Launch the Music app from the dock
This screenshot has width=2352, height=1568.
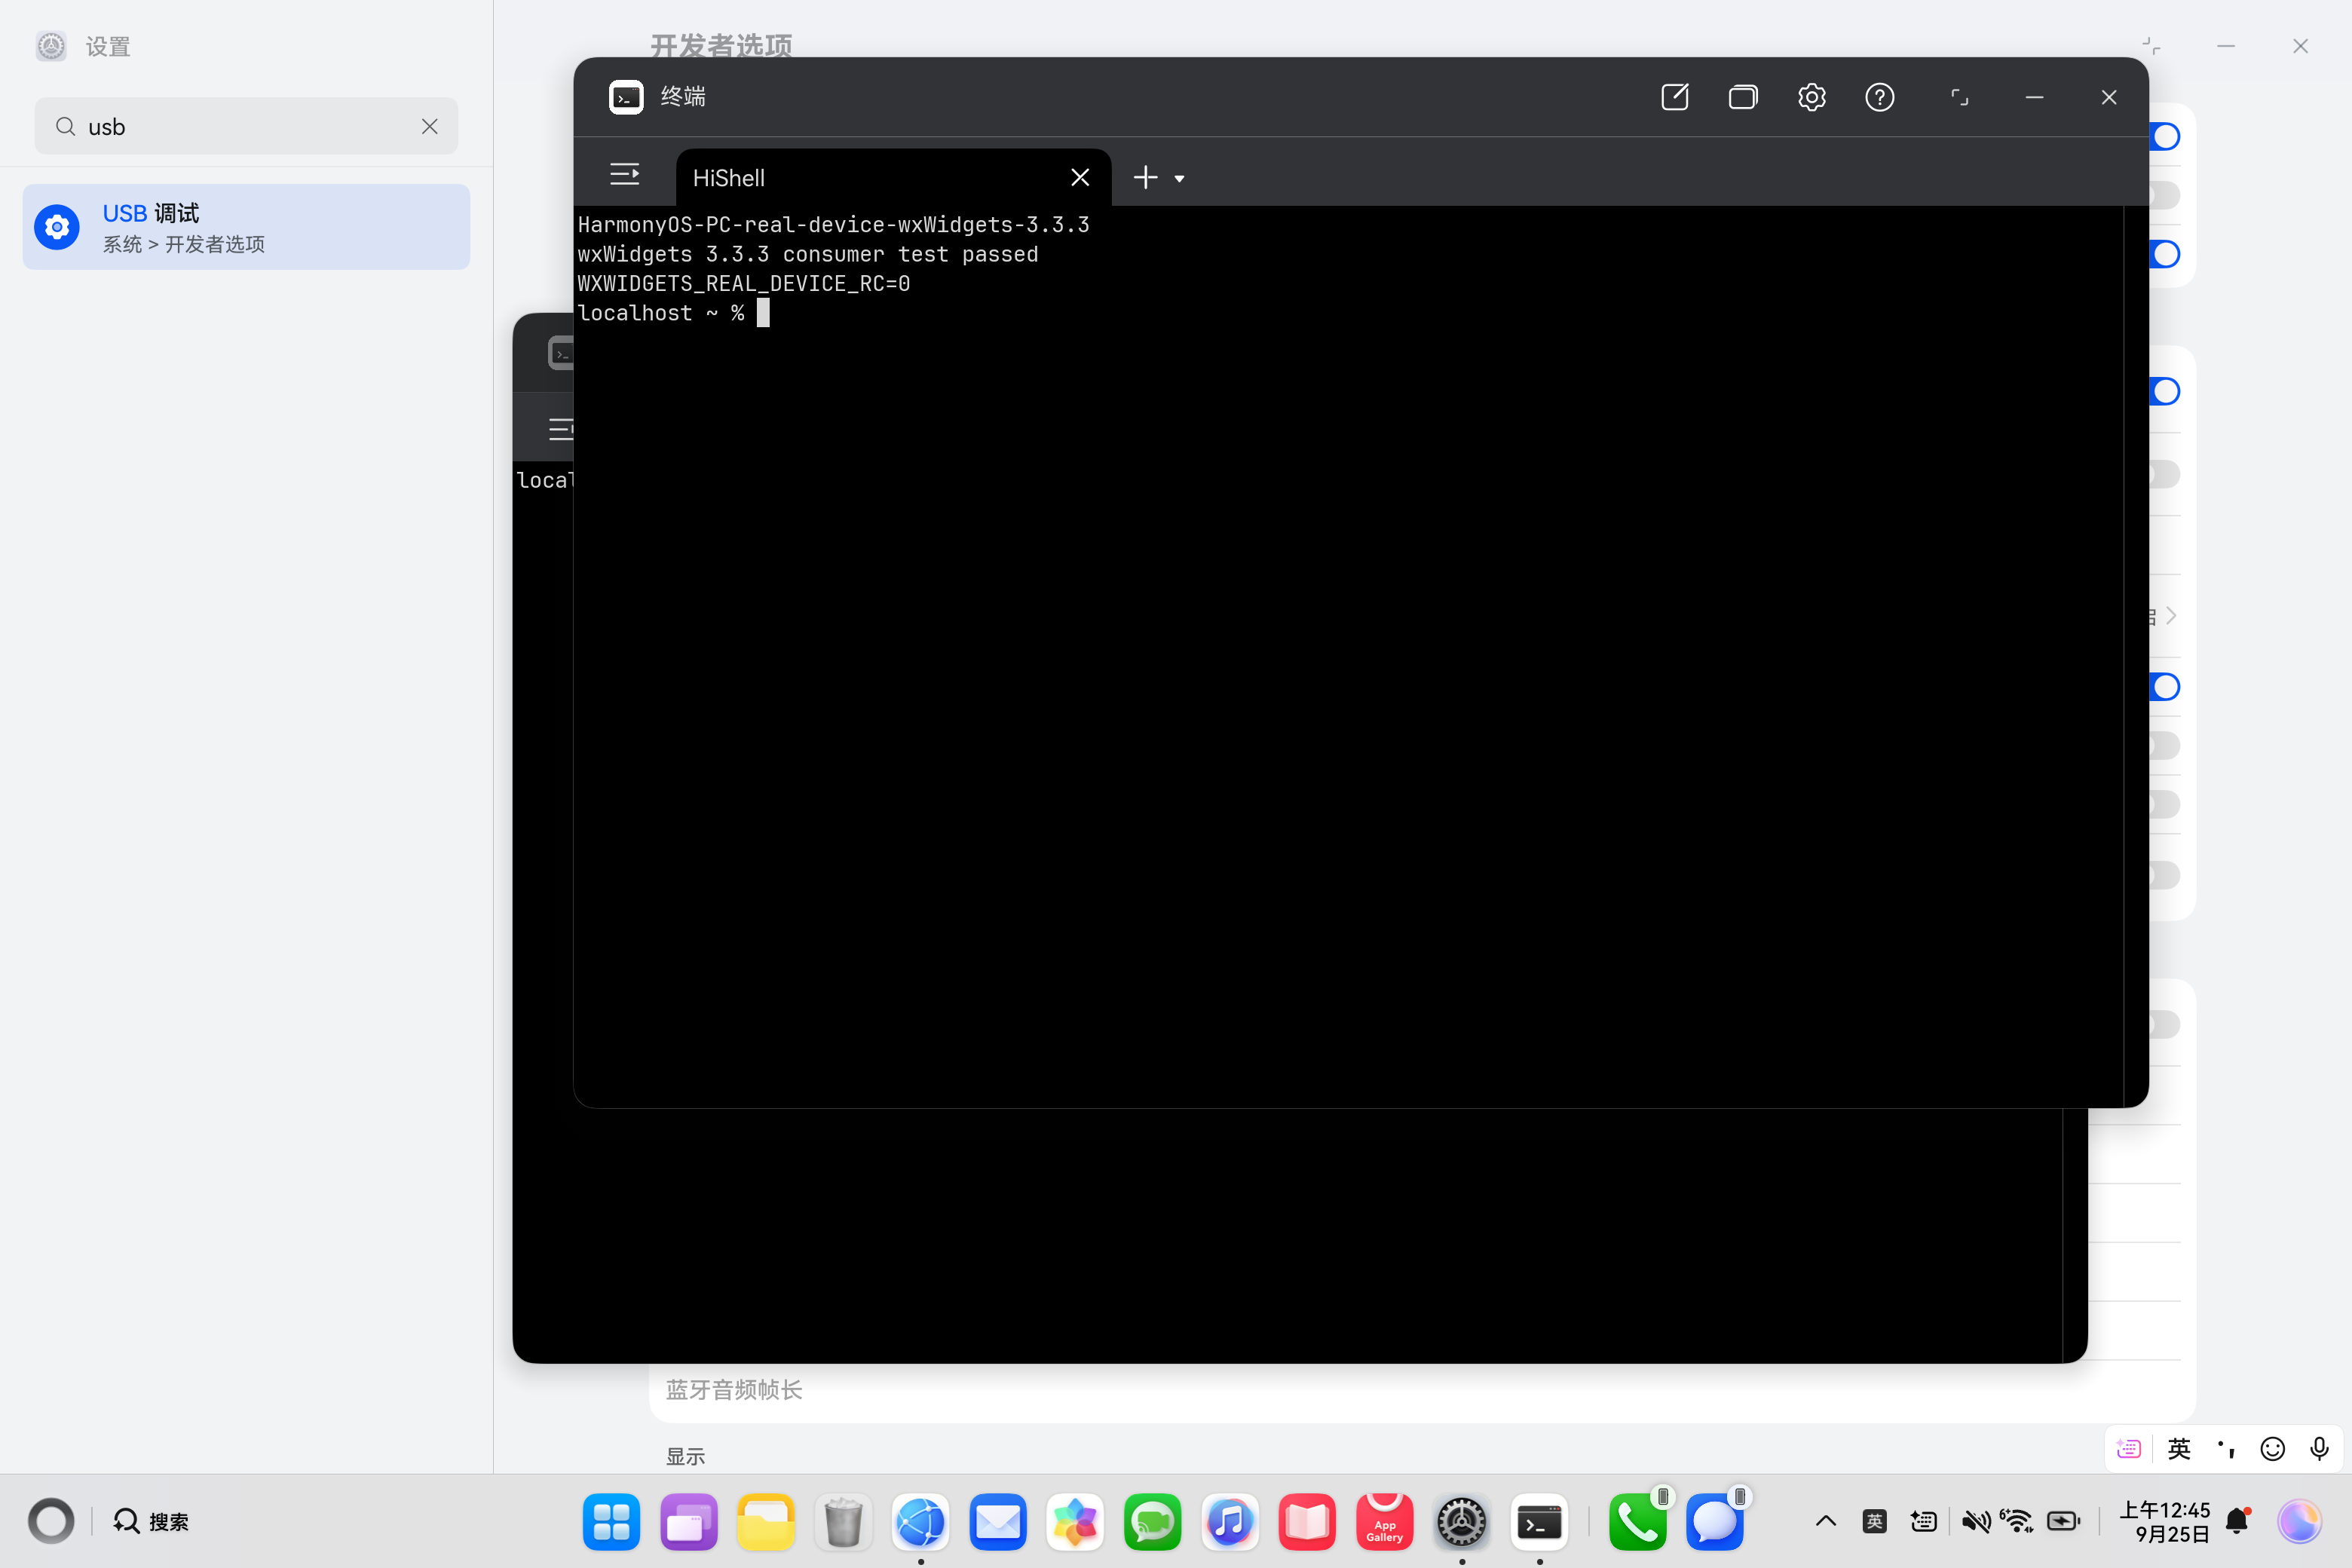[1230, 1522]
